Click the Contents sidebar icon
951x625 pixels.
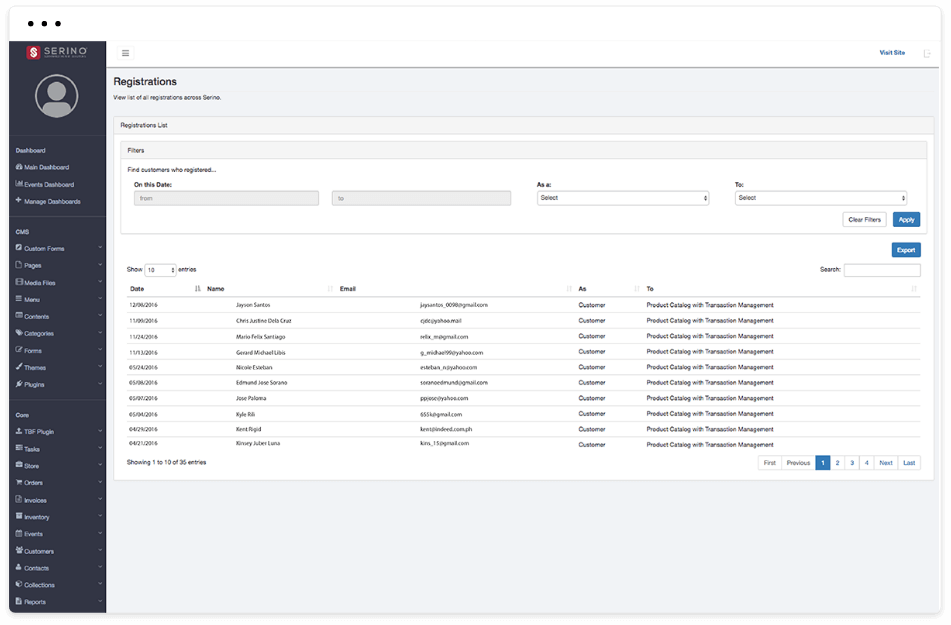tap(19, 316)
